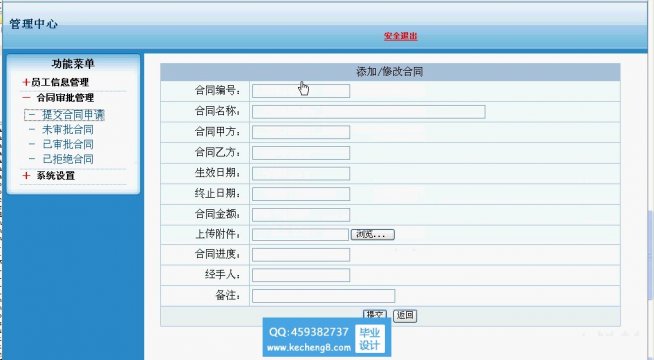Screen dimensions: 654x360
Task: Select the 合同甲方 input field
Action: click(301, 132)
